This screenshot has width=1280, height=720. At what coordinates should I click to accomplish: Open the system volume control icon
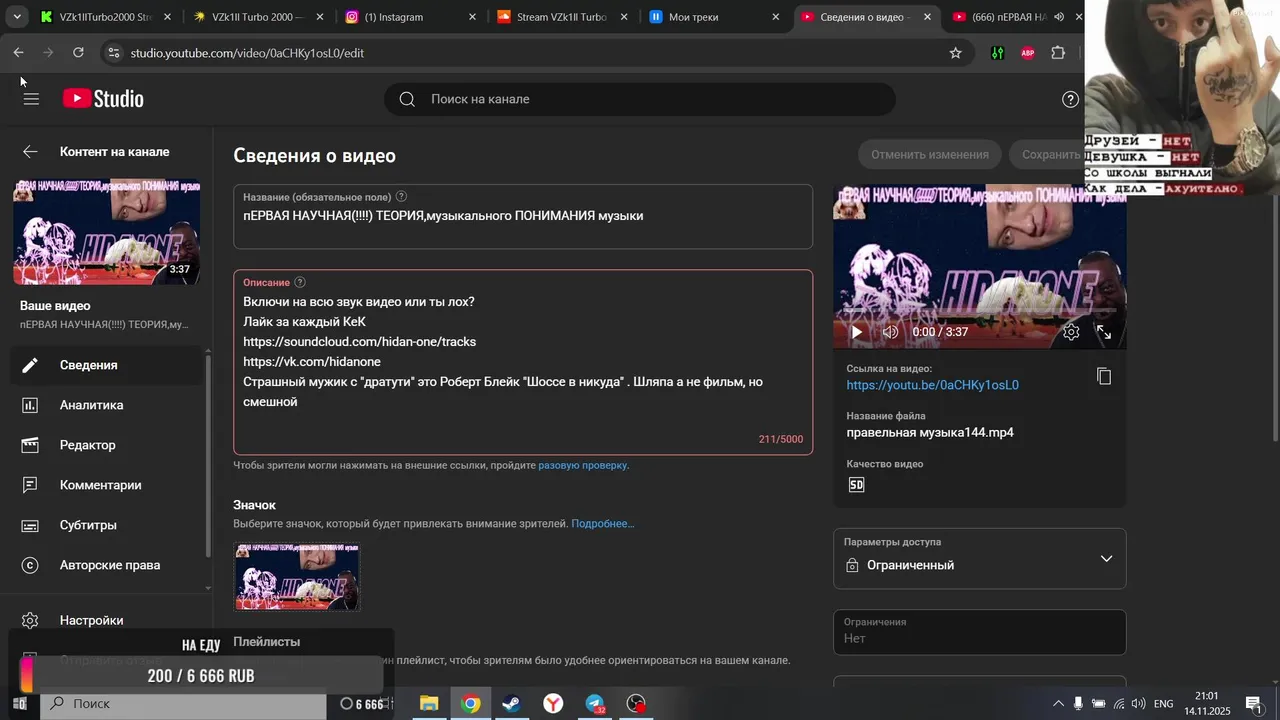pos(1138,704)
